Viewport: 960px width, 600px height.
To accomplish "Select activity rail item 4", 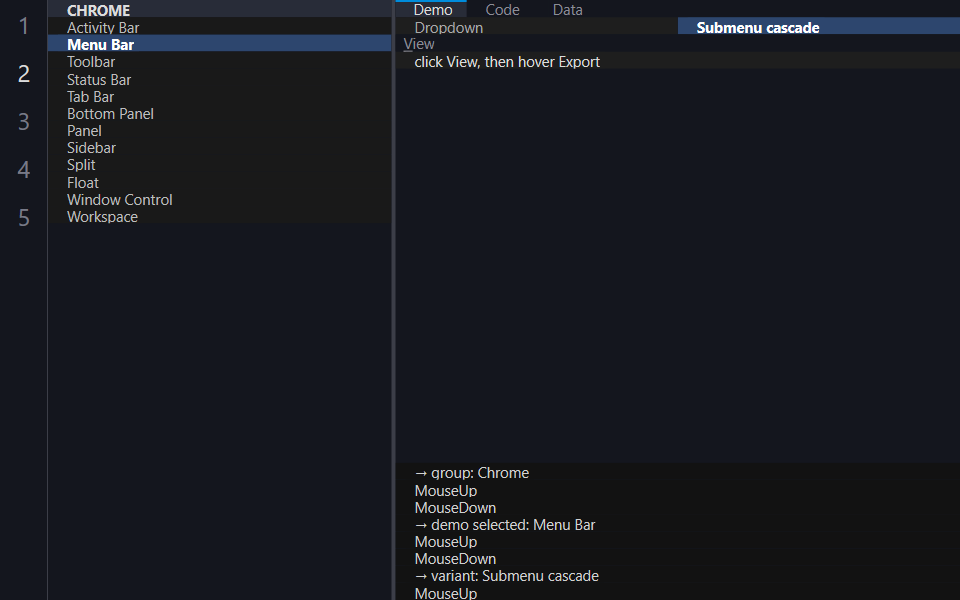I will [24, 169].
